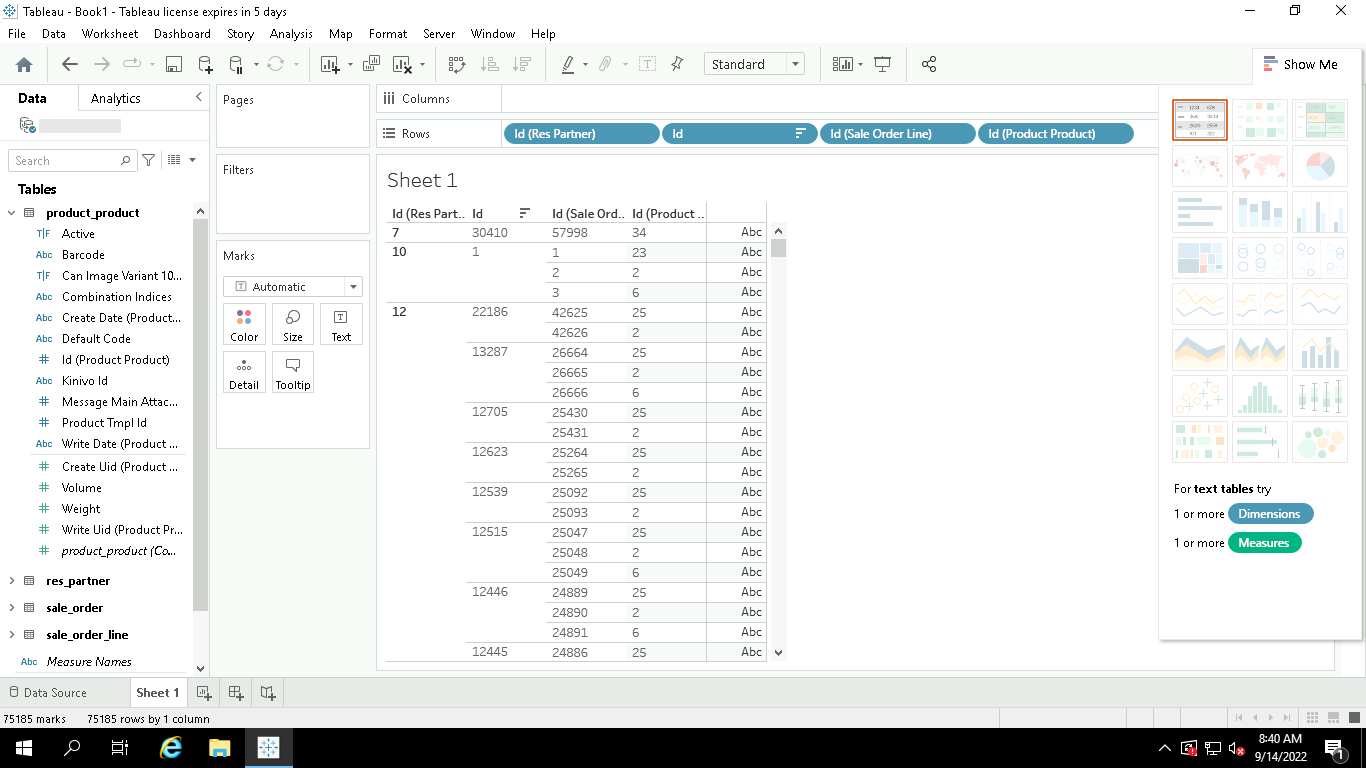
Task: Expand the sale_order_line table
Action: [x=12, y=635]
